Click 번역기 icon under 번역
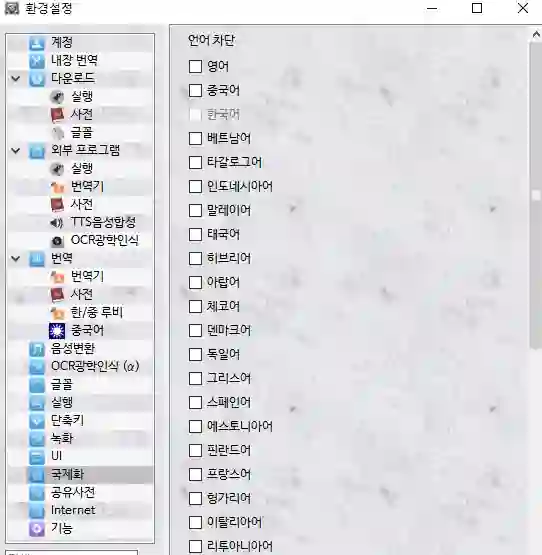Image resolution: width=542 pixels, height=555 pixels. click(57, 277)
